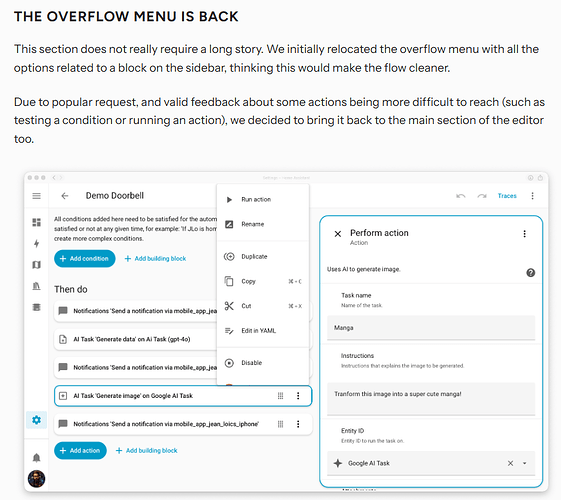
Task: Close the Perform action panel
Action: (337, 234)
